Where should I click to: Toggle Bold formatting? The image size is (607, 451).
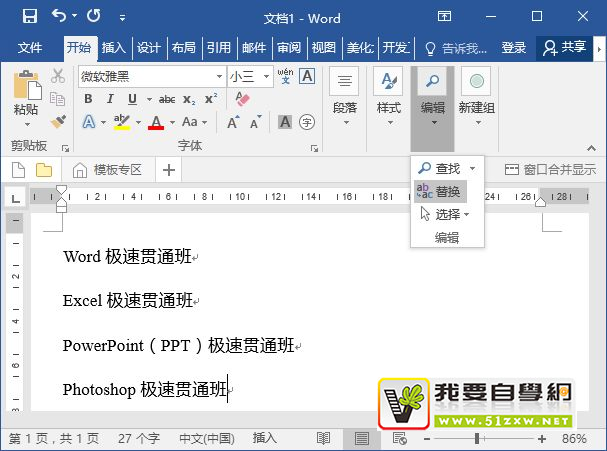(x=88, y=99)
